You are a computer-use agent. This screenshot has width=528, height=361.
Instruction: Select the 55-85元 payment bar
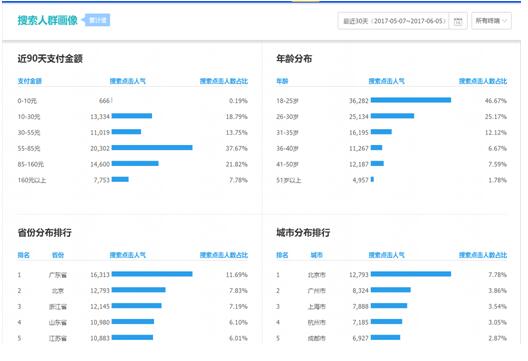click(152, 147)
